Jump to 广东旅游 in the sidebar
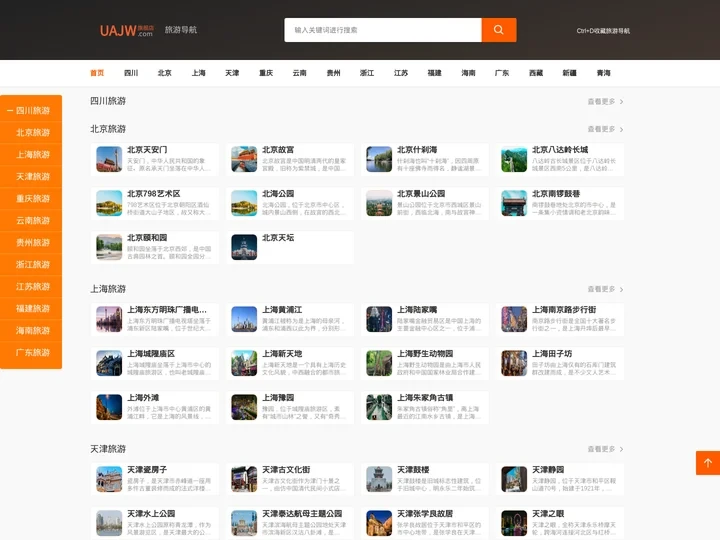This screenshot has height=540, width=720. click(31, 353)
